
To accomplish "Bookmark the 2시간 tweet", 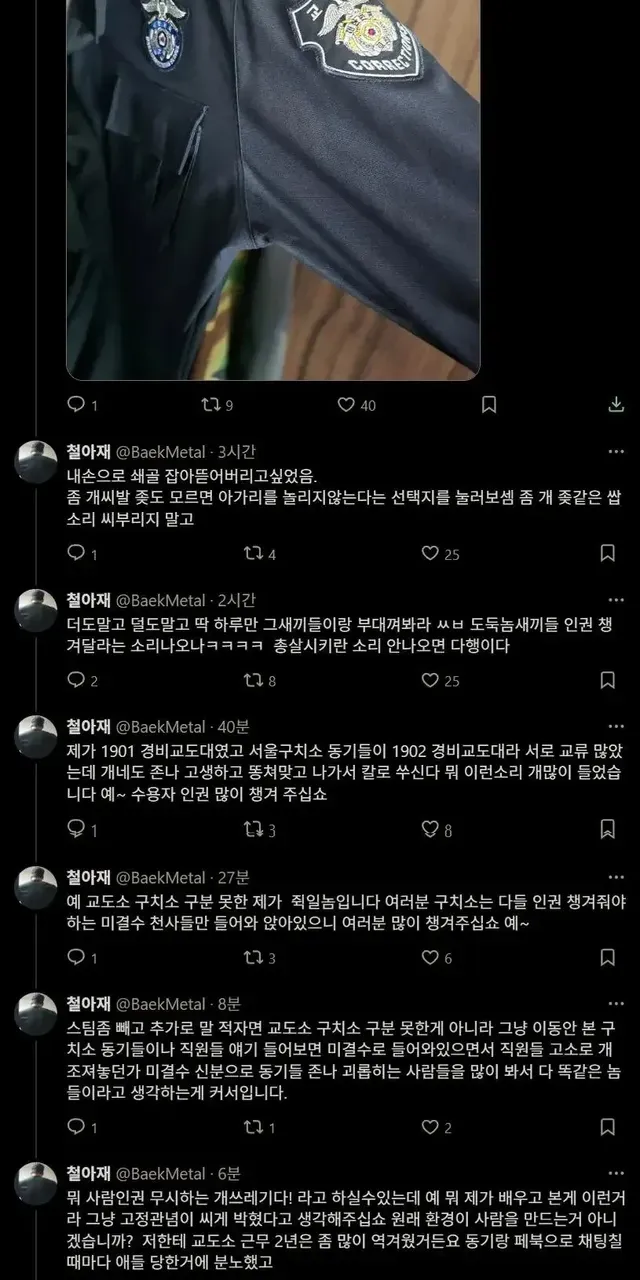I will point(607,680).
